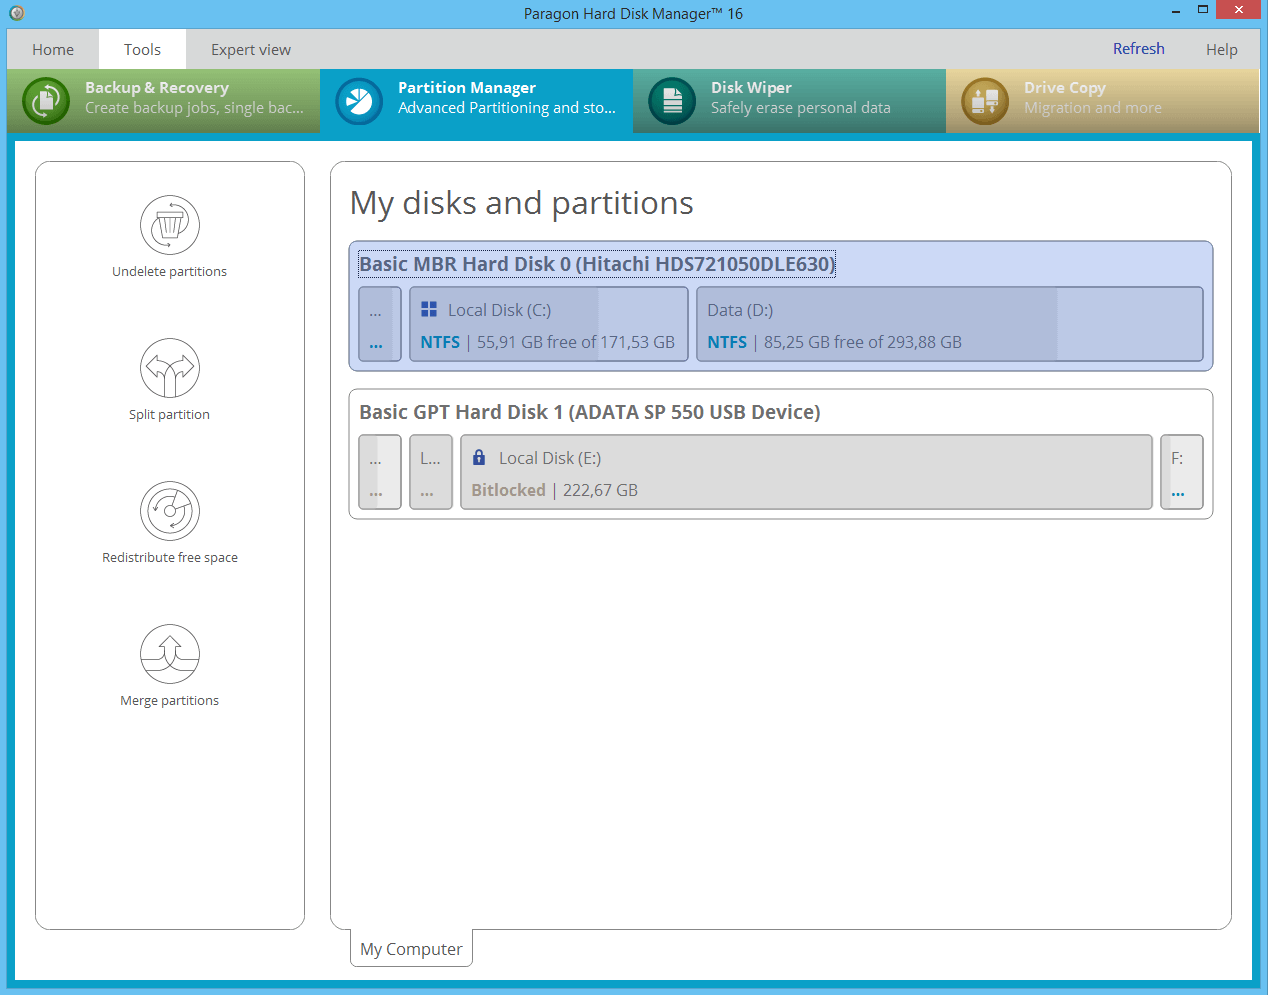Refresh the disk list
Screen dimensions: 1268x995
[x=1138, y=48]
